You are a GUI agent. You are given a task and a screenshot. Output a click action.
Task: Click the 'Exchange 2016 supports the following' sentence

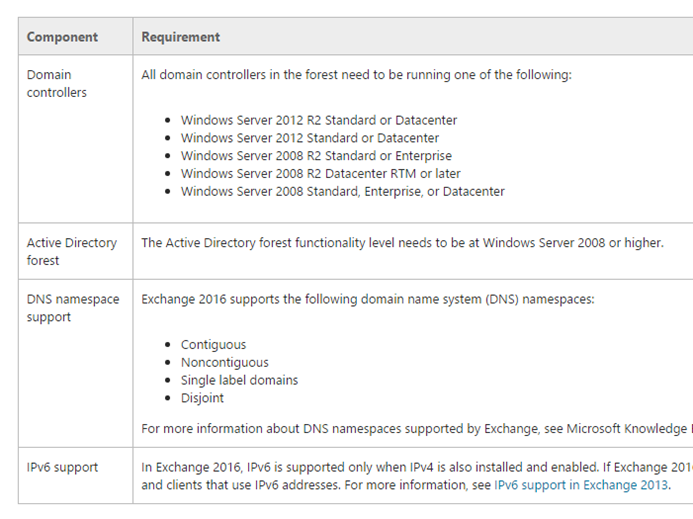coord(368,299)
